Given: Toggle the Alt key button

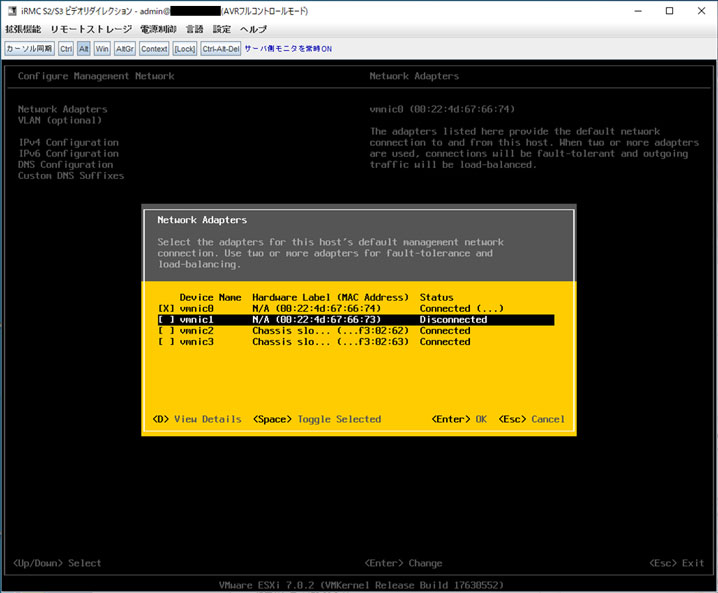Looking at the screenshot, I should (83, 49).
